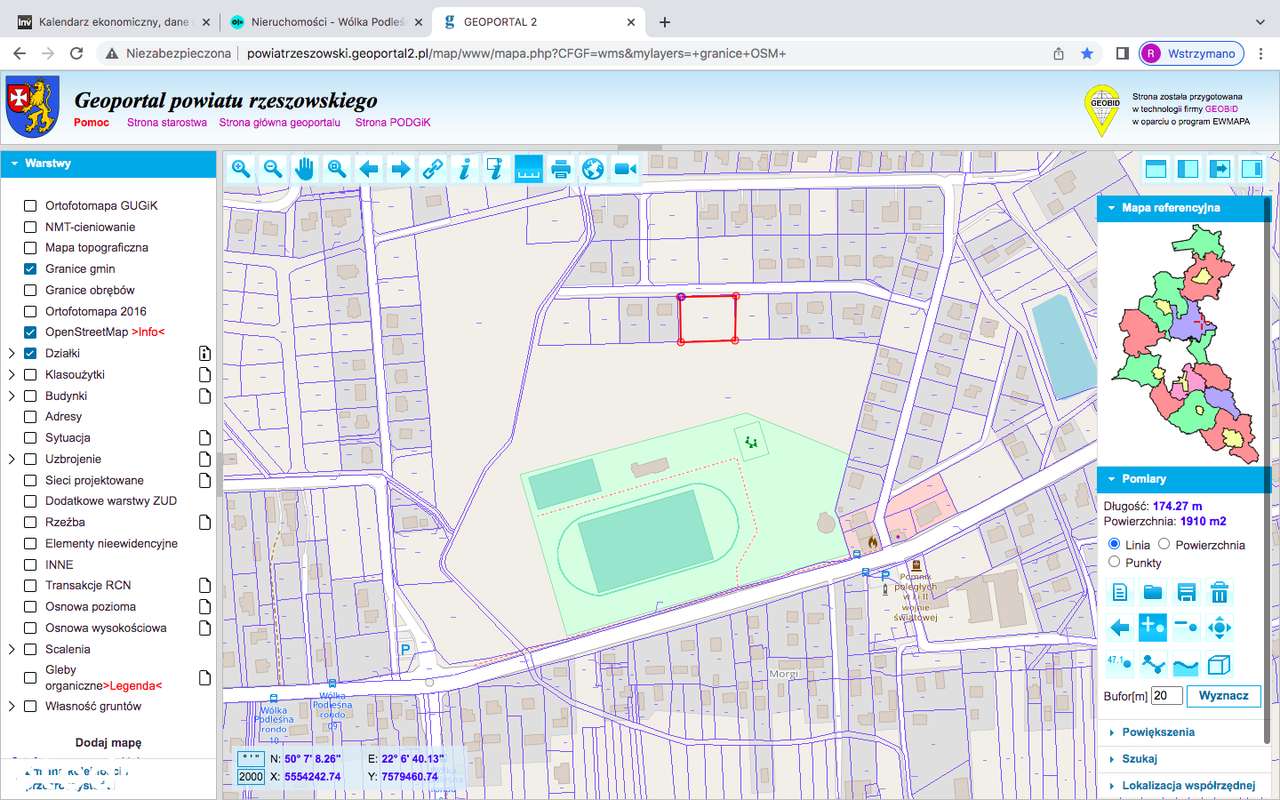Expand the Powiększenia panel
1280x800 pixels.
(1157, 732)
